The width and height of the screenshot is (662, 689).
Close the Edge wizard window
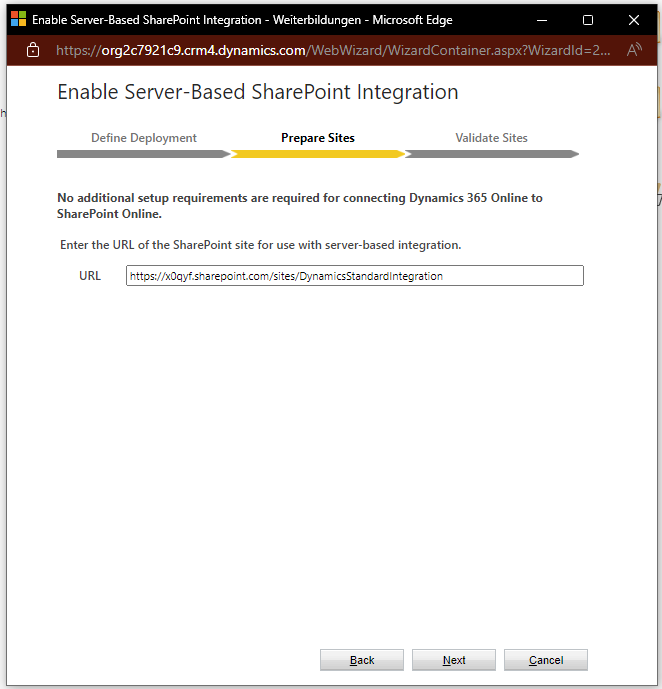click(633, 20)
